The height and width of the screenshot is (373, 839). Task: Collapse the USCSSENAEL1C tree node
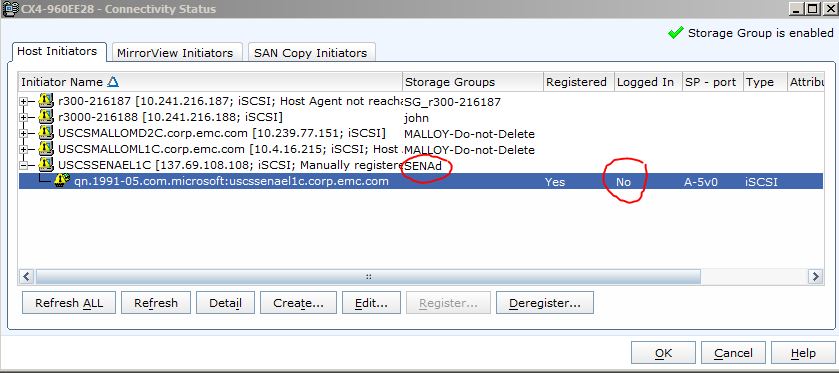click(24, 165)
